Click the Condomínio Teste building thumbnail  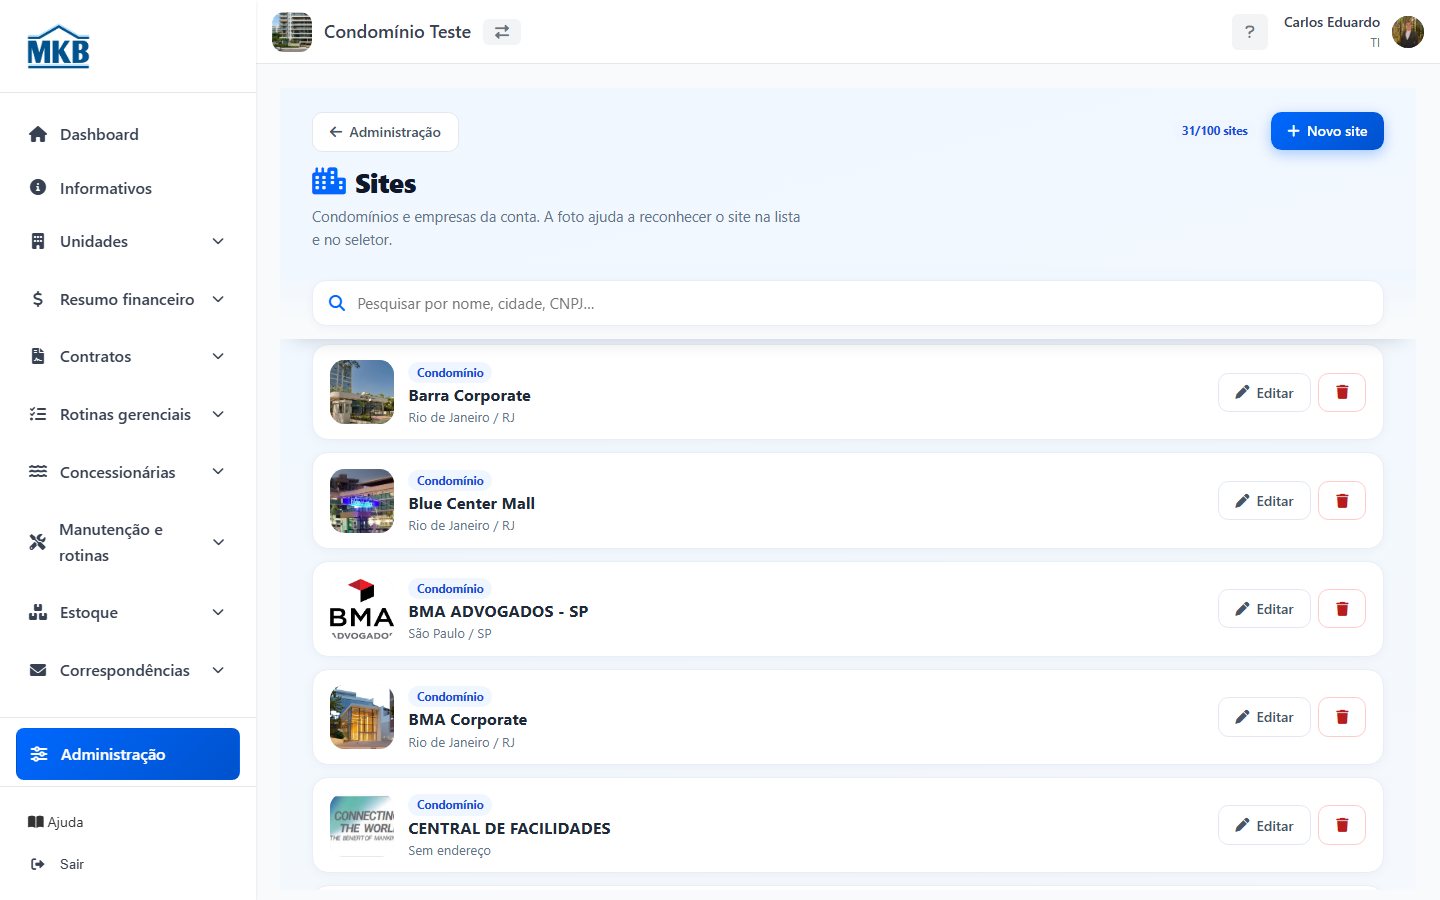click(292, 32)
